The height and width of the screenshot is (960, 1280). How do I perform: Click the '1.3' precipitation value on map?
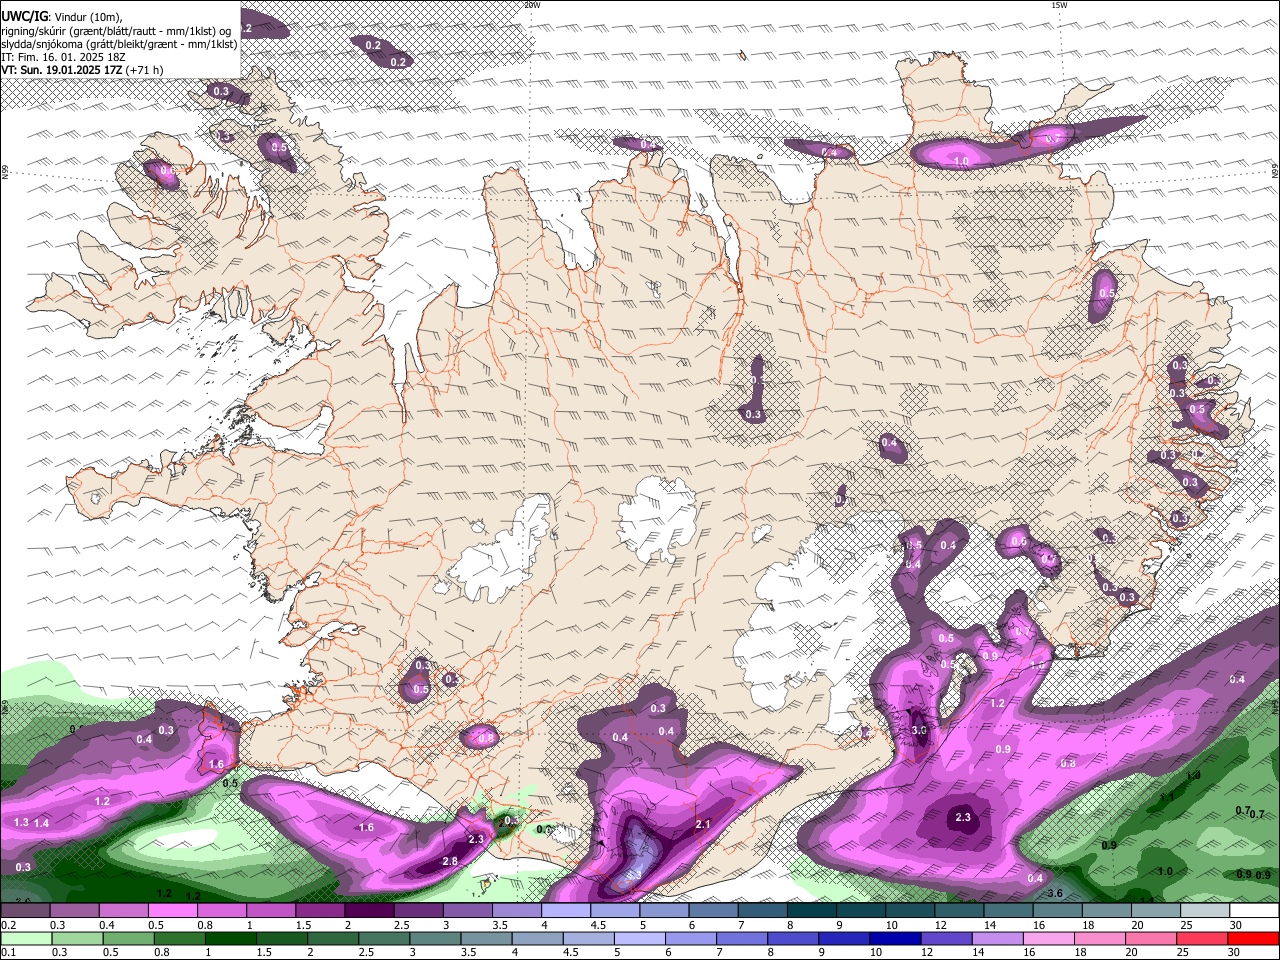[22, 822]
